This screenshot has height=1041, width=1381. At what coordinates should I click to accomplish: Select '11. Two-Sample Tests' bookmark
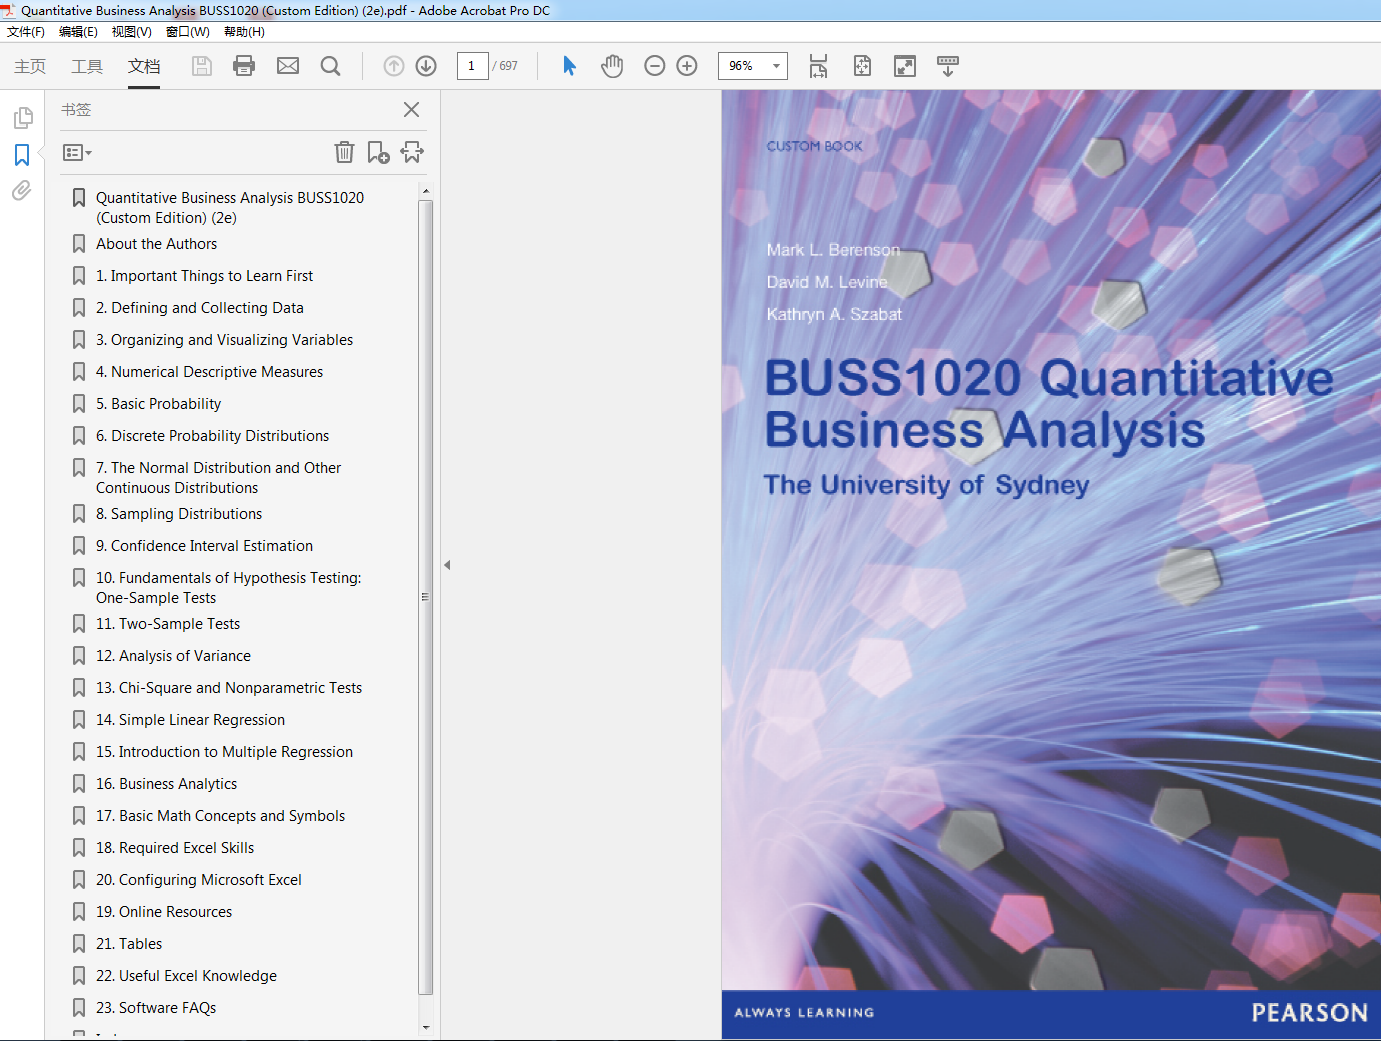168,624
